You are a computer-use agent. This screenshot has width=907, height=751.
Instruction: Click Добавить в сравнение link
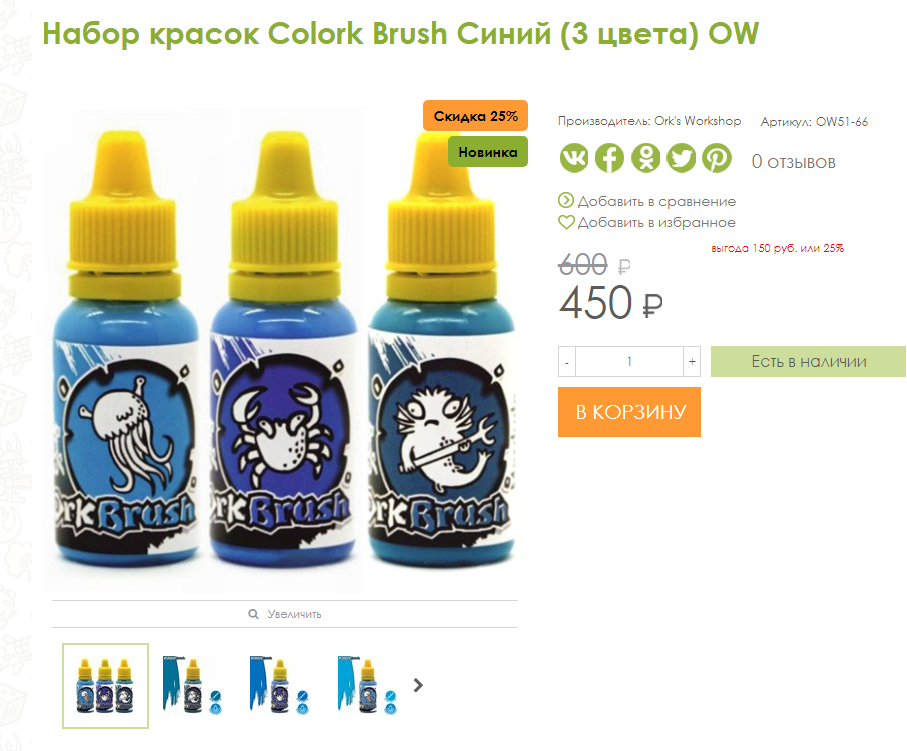click(657, 201)
